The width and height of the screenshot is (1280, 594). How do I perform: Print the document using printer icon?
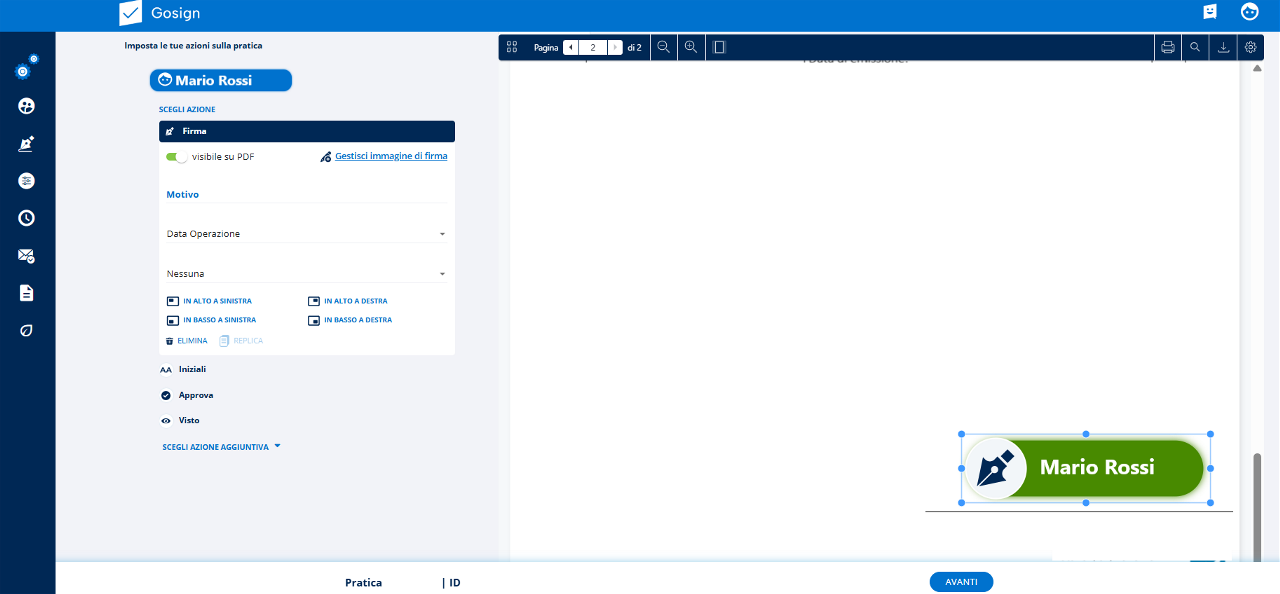point(1167,47)
